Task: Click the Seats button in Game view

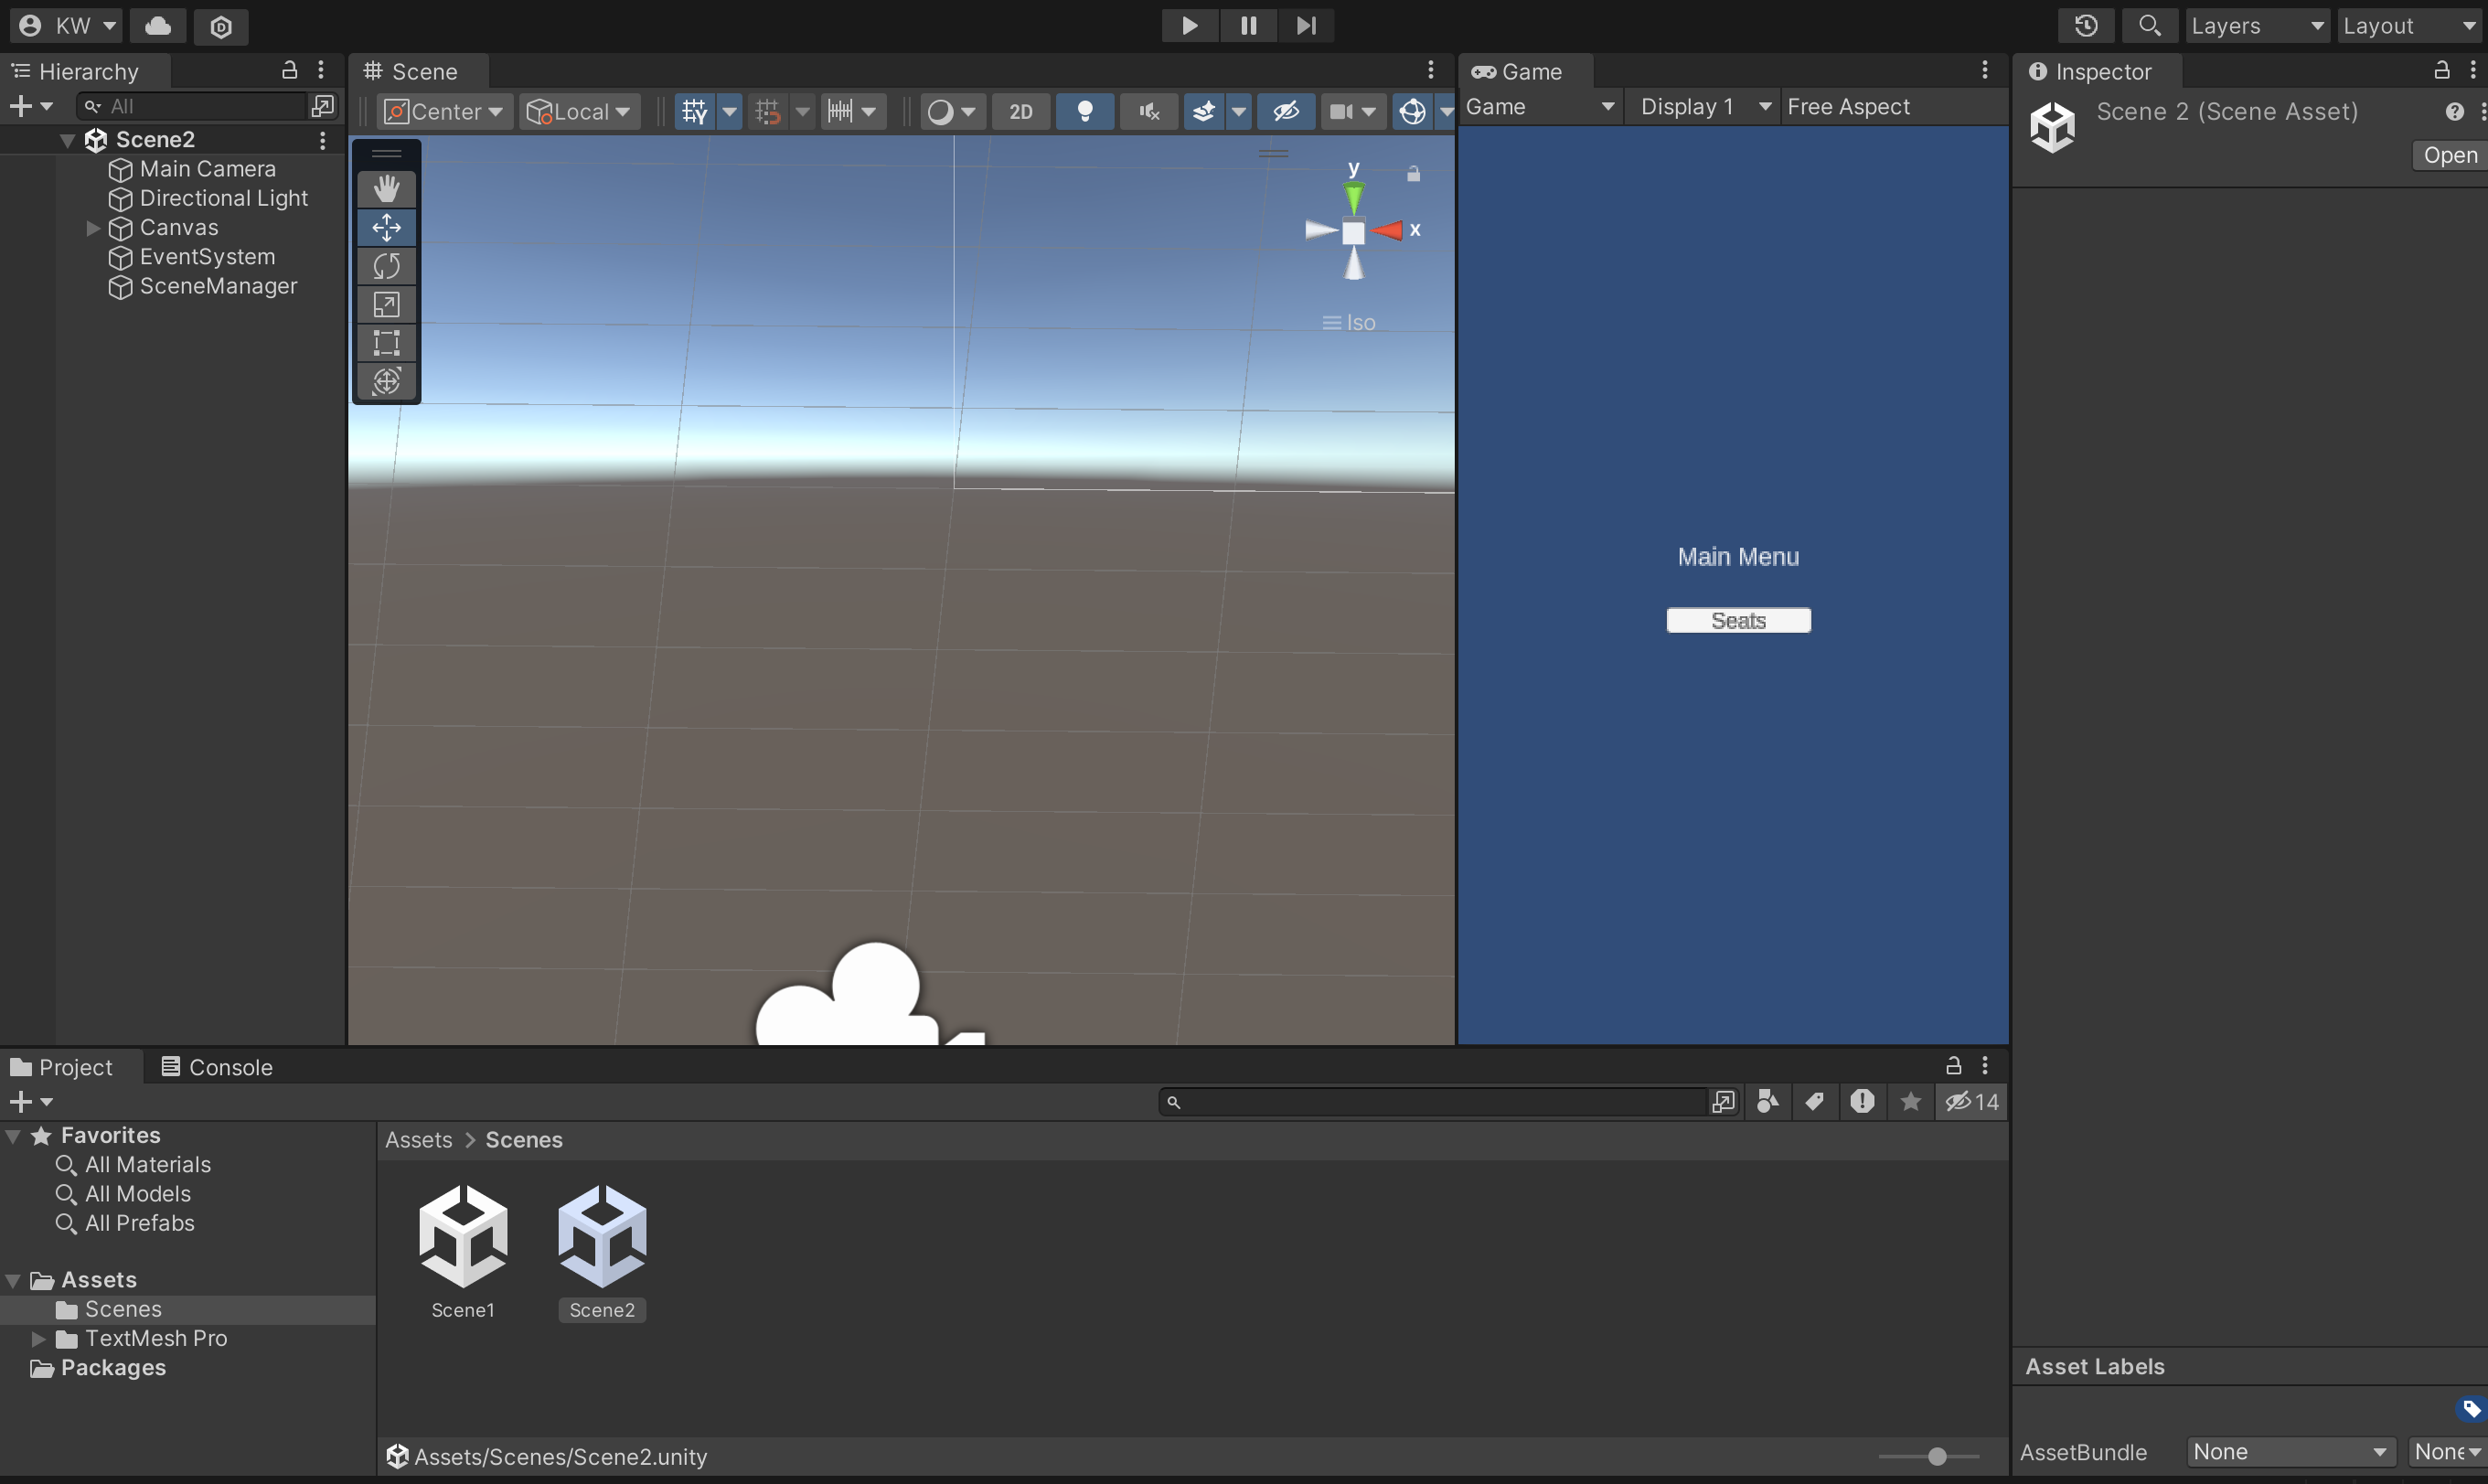Action: click(1738, 620)
